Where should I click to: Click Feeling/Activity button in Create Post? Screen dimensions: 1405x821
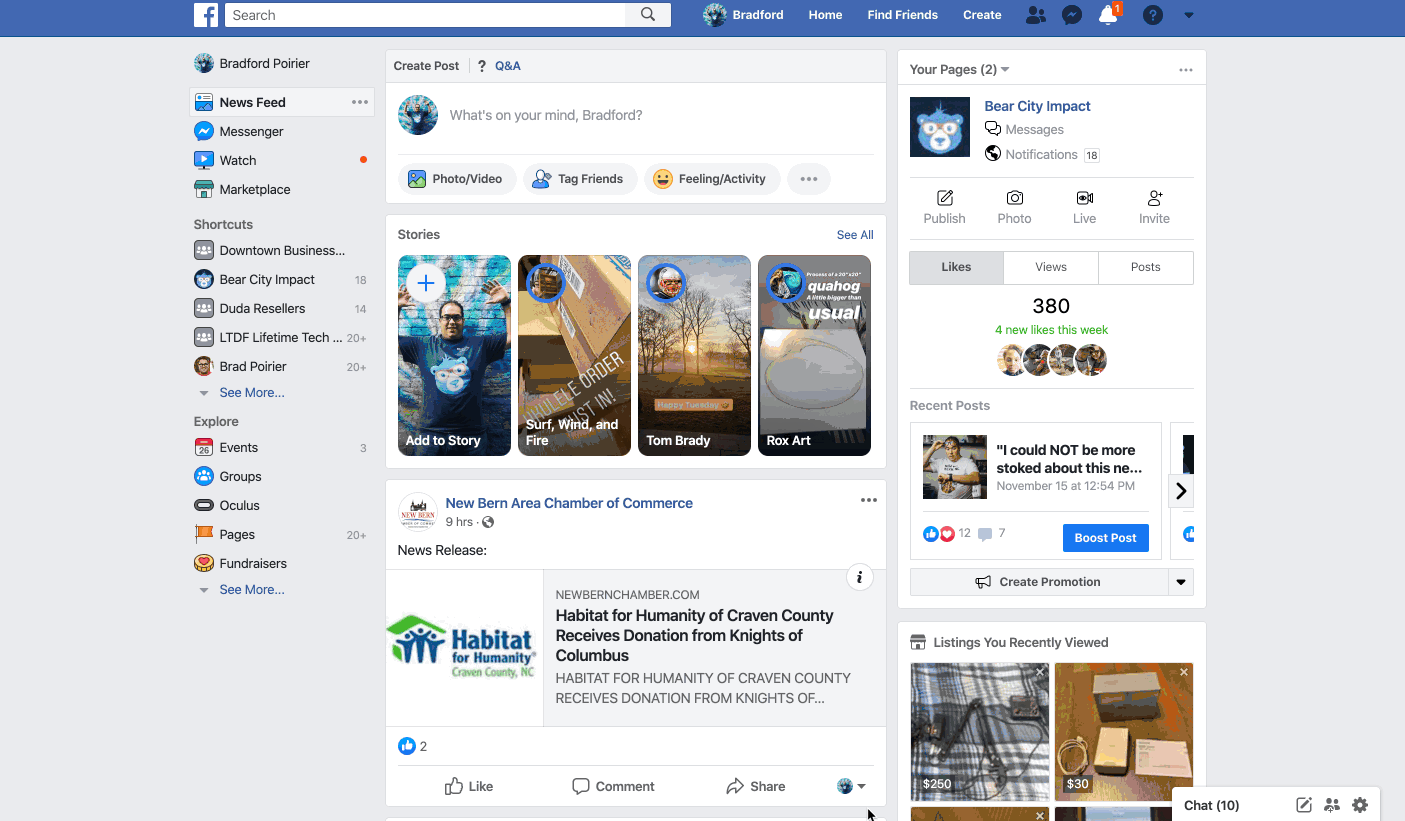pos(712,179)
